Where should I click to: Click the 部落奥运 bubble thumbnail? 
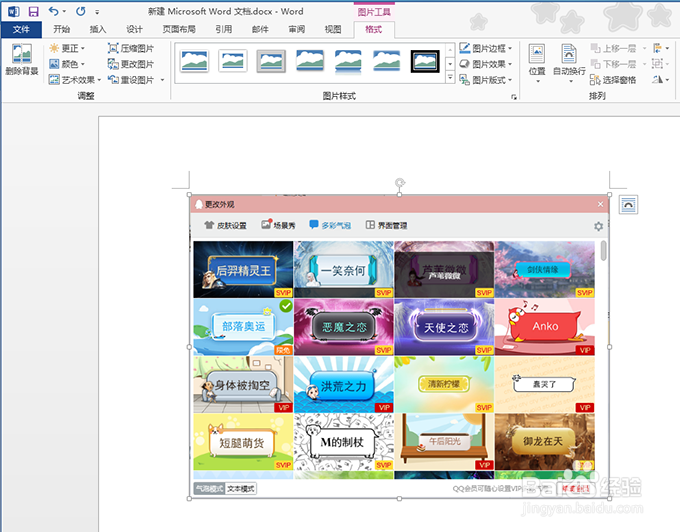pos(243,327)
